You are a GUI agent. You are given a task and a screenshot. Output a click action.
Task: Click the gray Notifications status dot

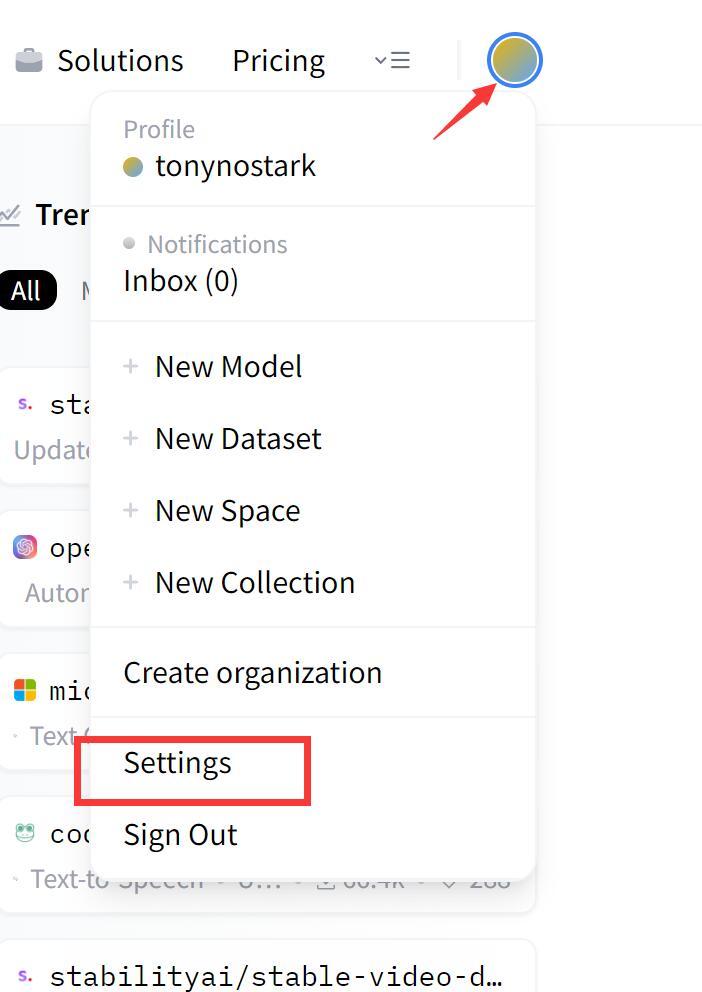[x=129, y=243]
